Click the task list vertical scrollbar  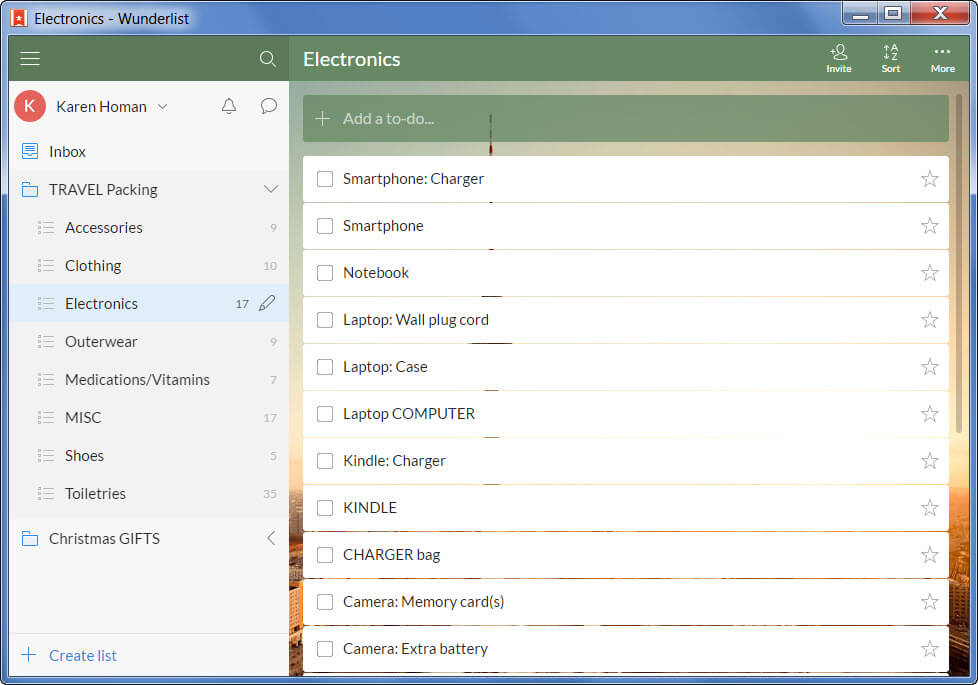click(x=959, y=264)
